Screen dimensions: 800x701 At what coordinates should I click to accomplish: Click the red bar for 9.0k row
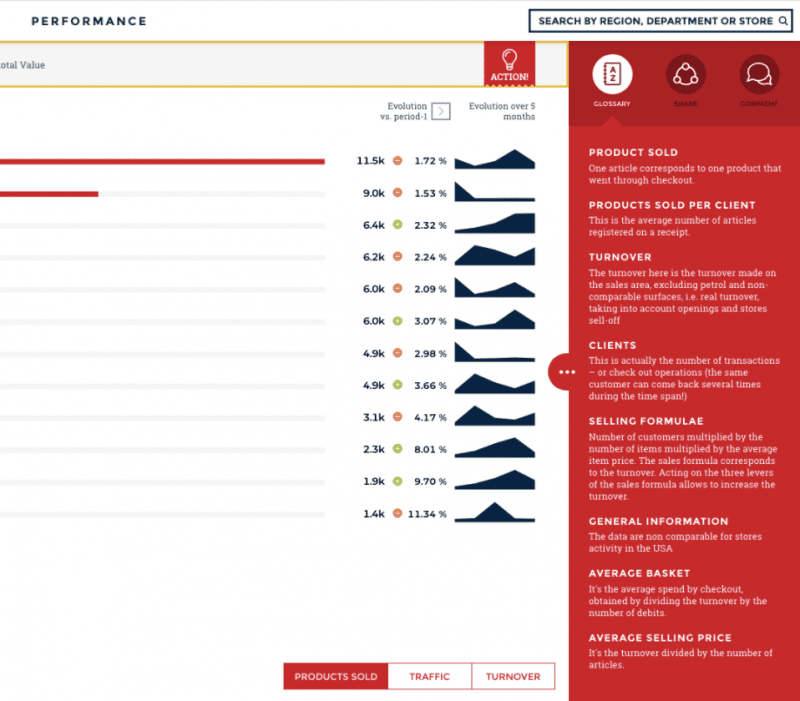(x=48, y=193)
